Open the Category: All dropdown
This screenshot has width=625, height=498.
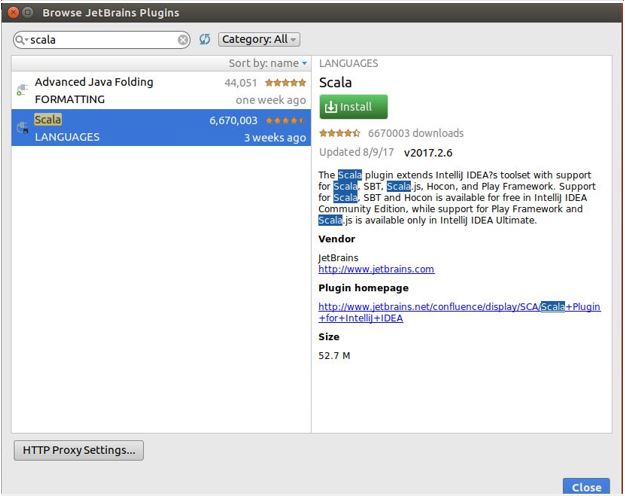point(259,39)
